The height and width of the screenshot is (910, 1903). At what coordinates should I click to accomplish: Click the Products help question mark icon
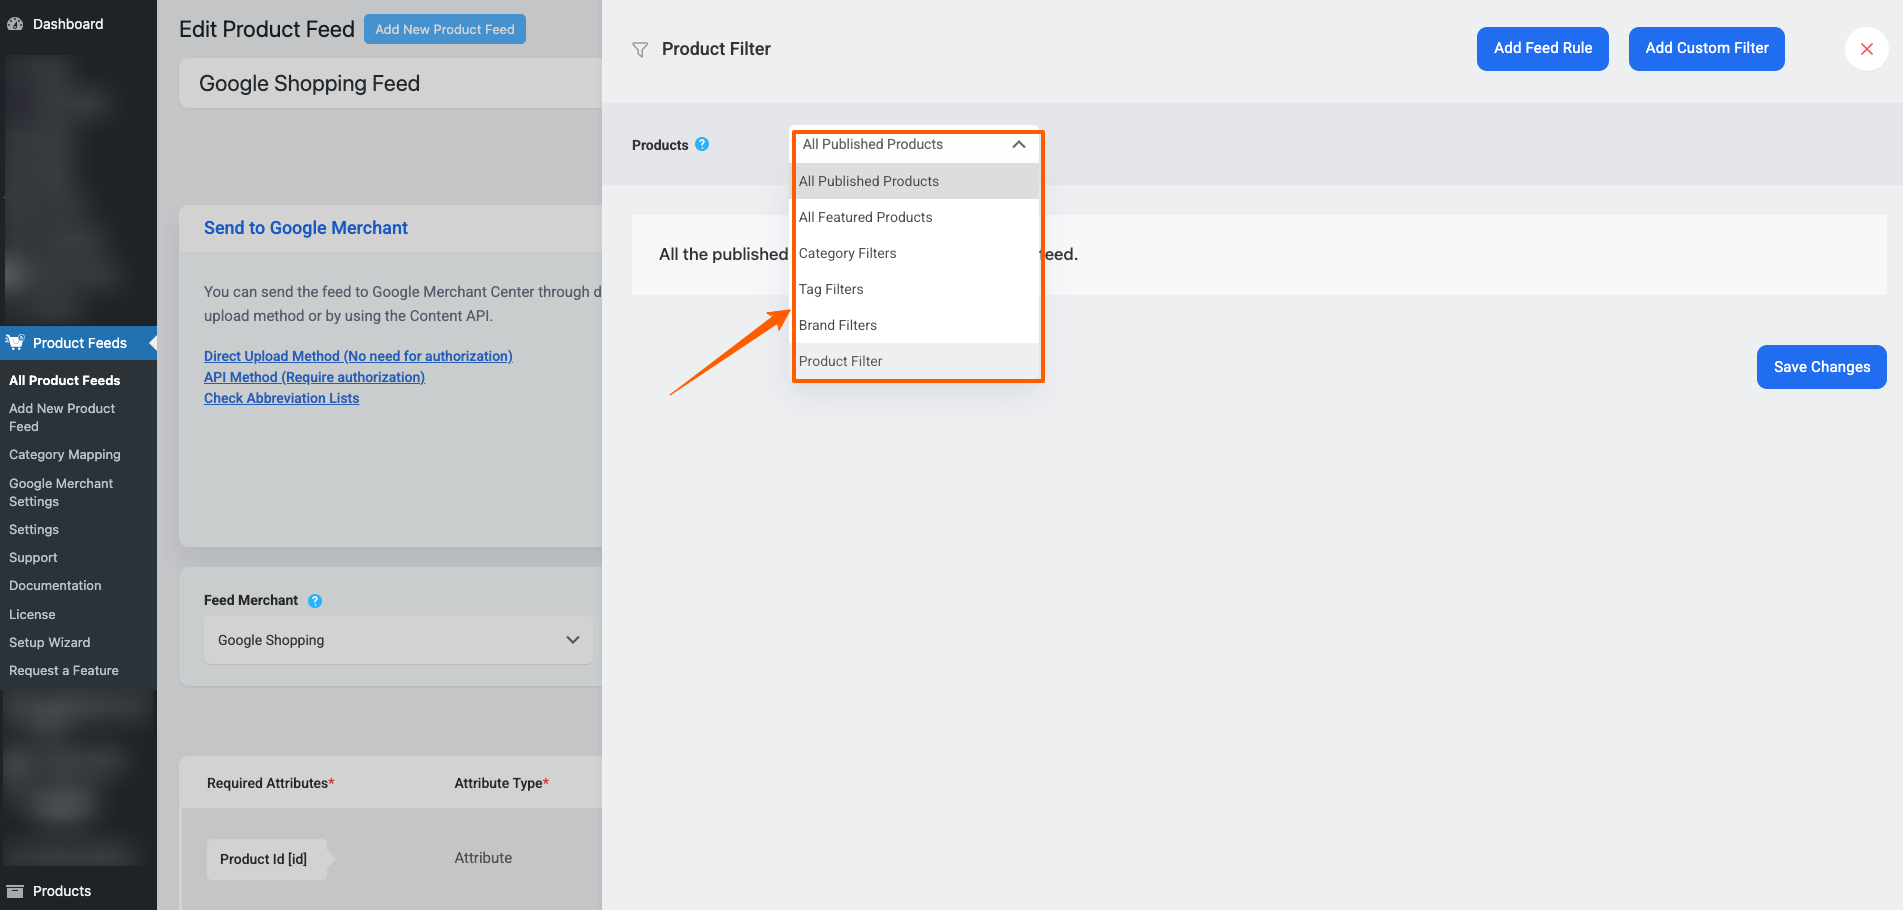click(x=702, y=144)
